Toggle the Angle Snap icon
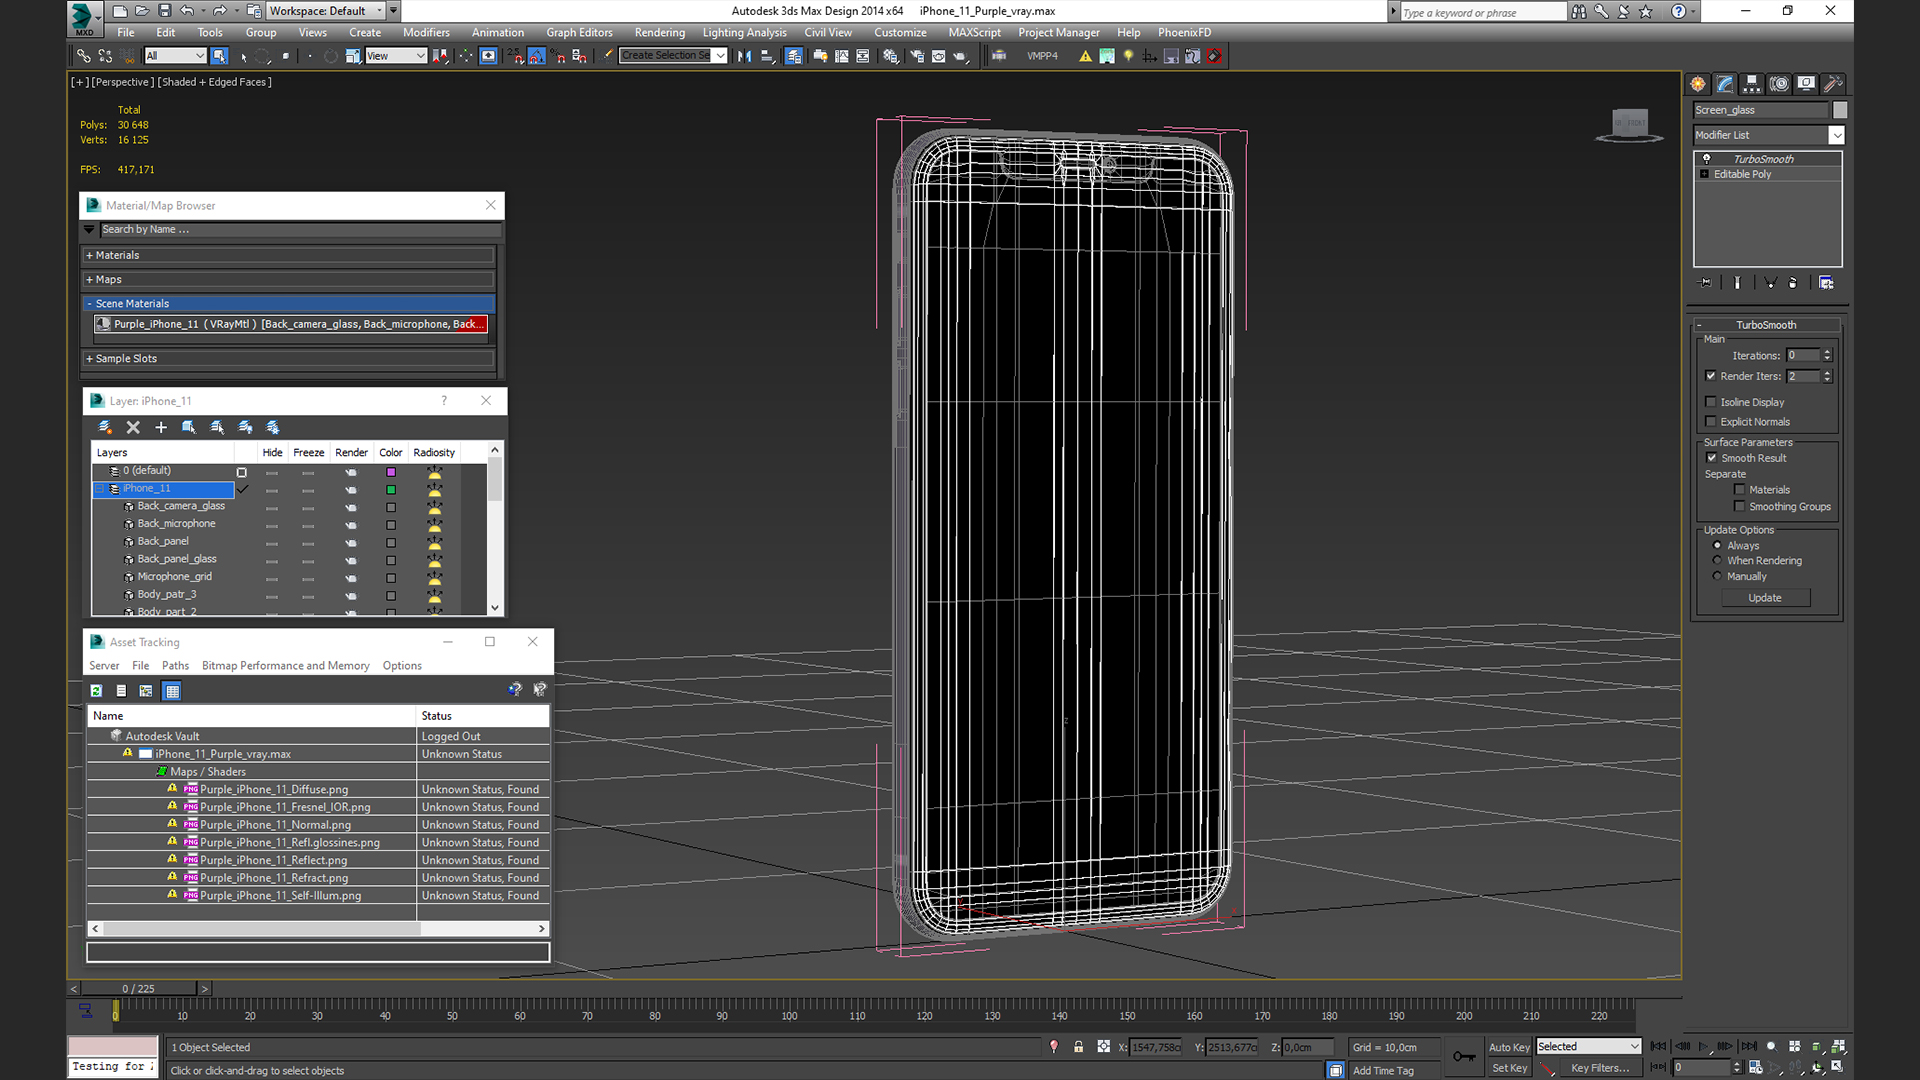Image resolution: width=1920 pixels, height=1080 pixels. (537, 56)
